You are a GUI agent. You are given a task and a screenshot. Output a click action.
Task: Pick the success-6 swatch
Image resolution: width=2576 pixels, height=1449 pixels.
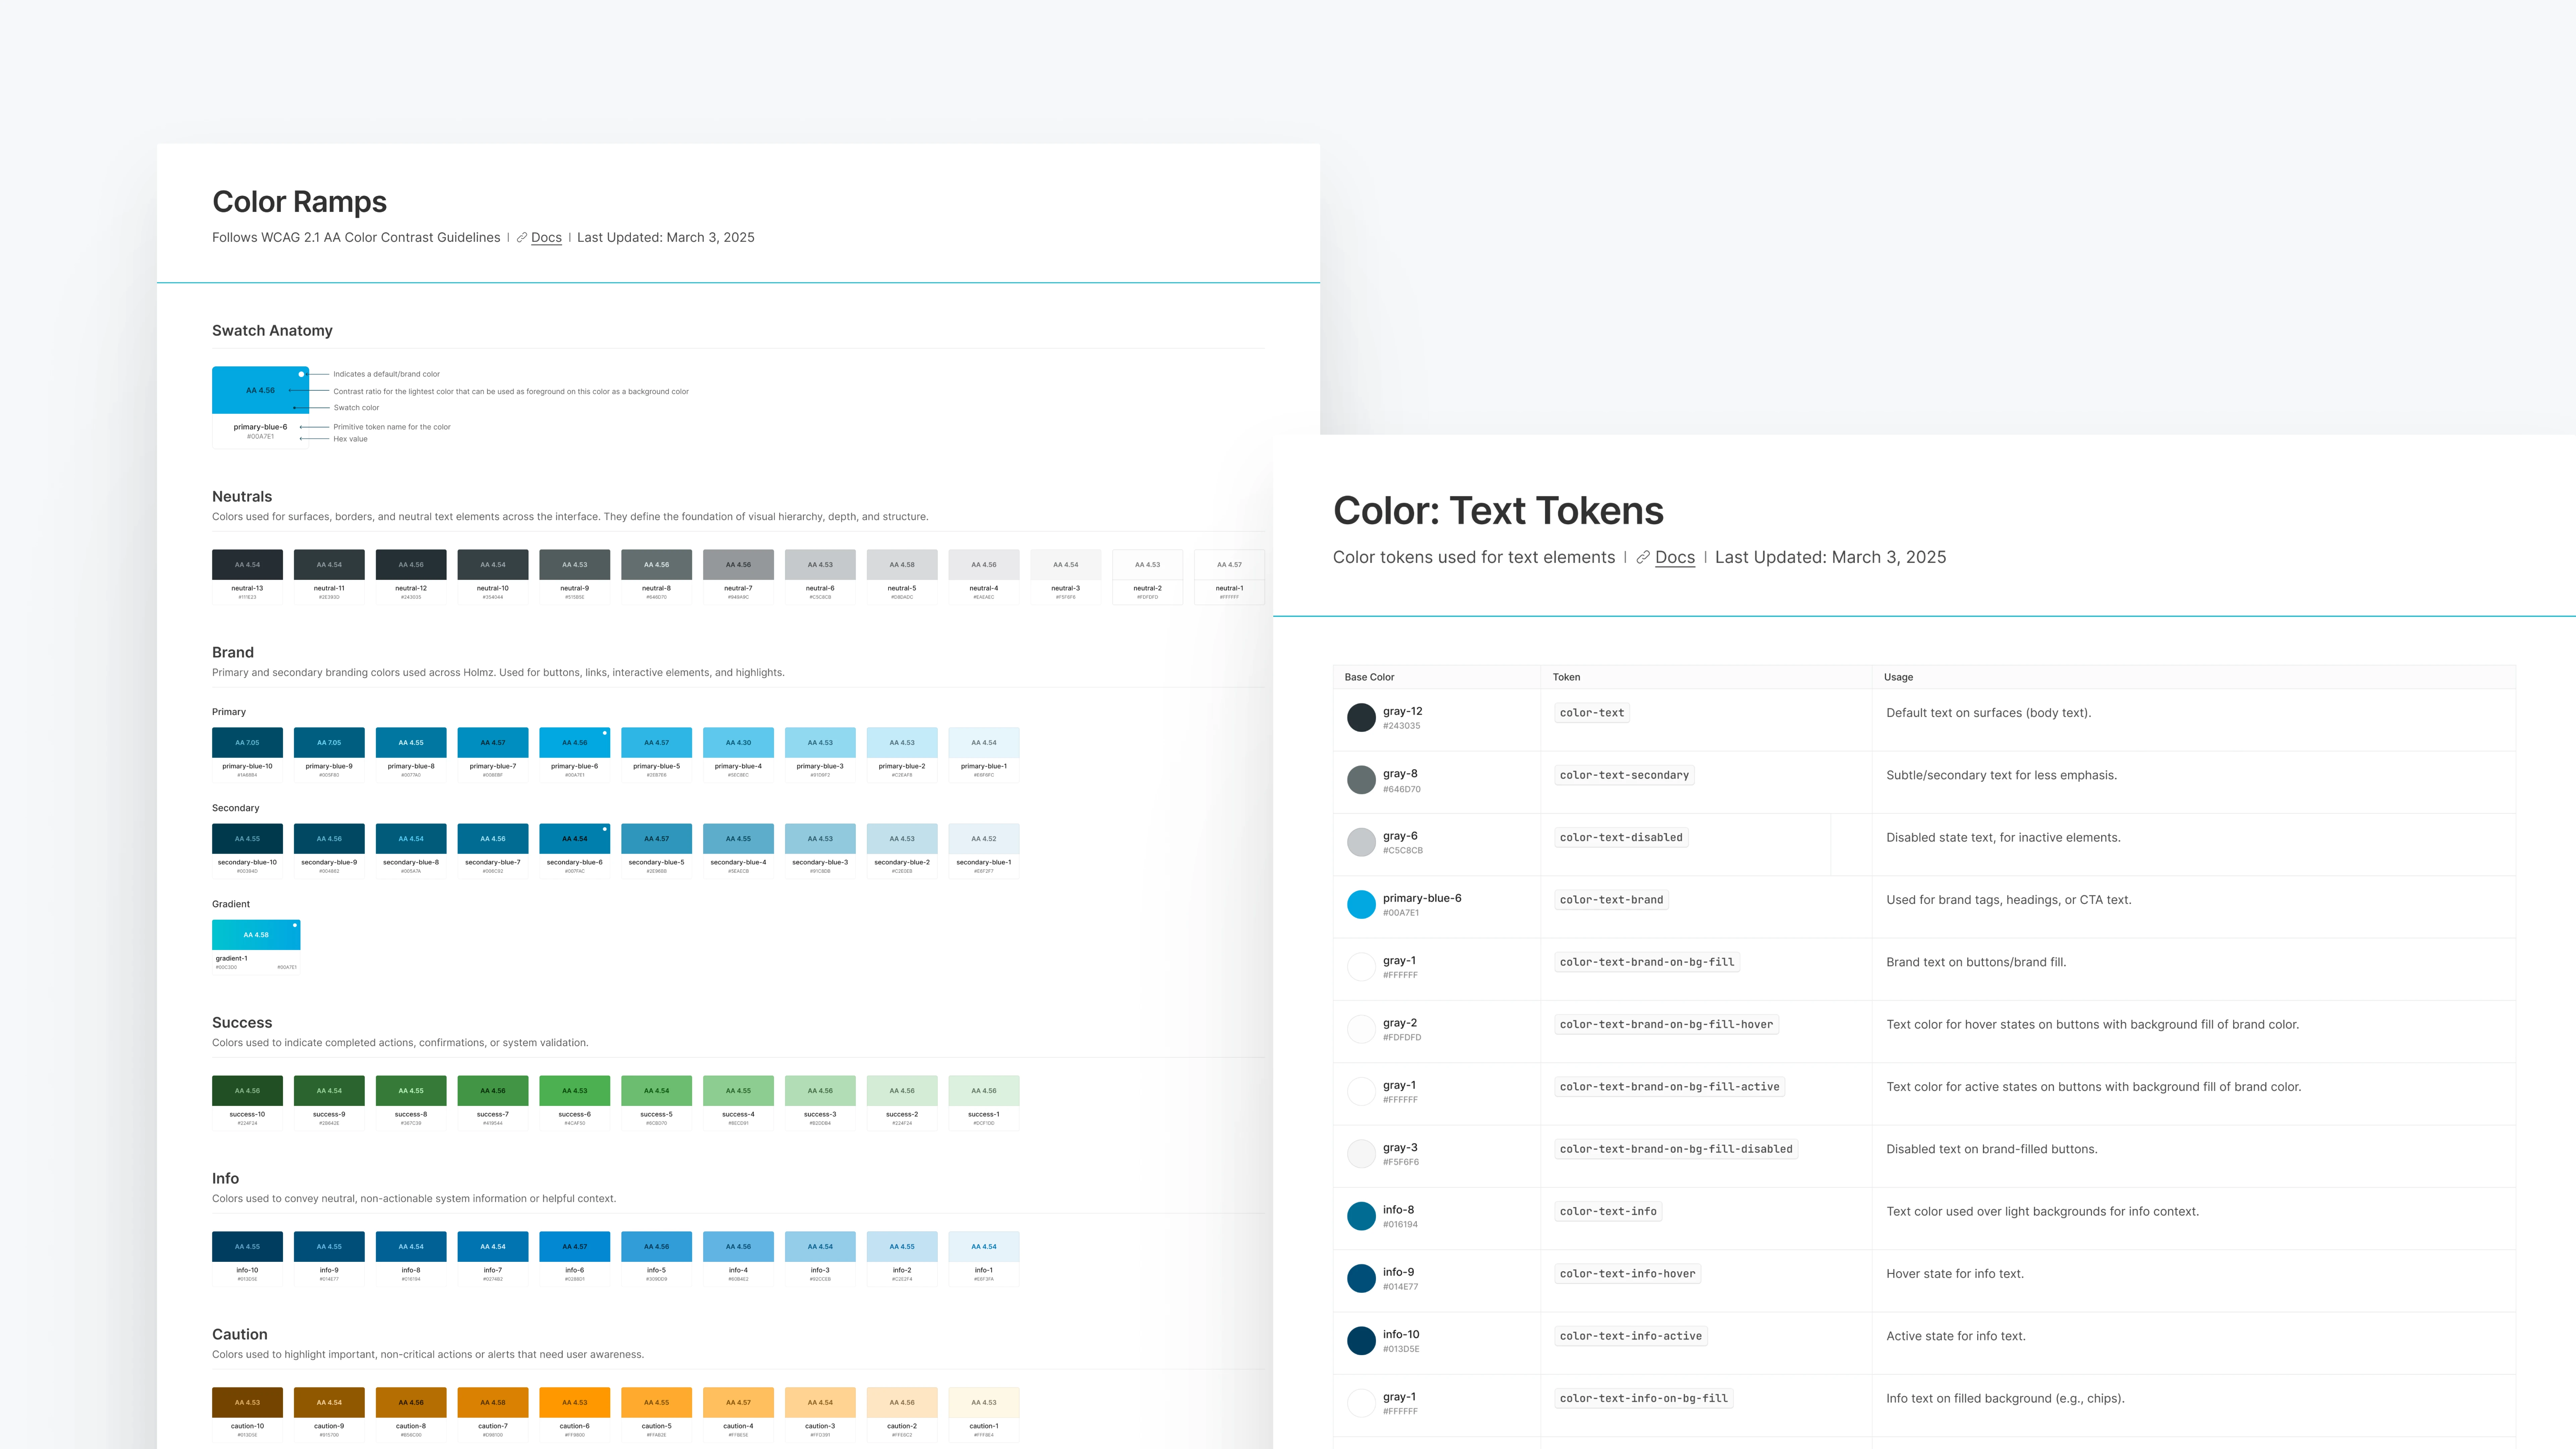(x=575, y=1103)
